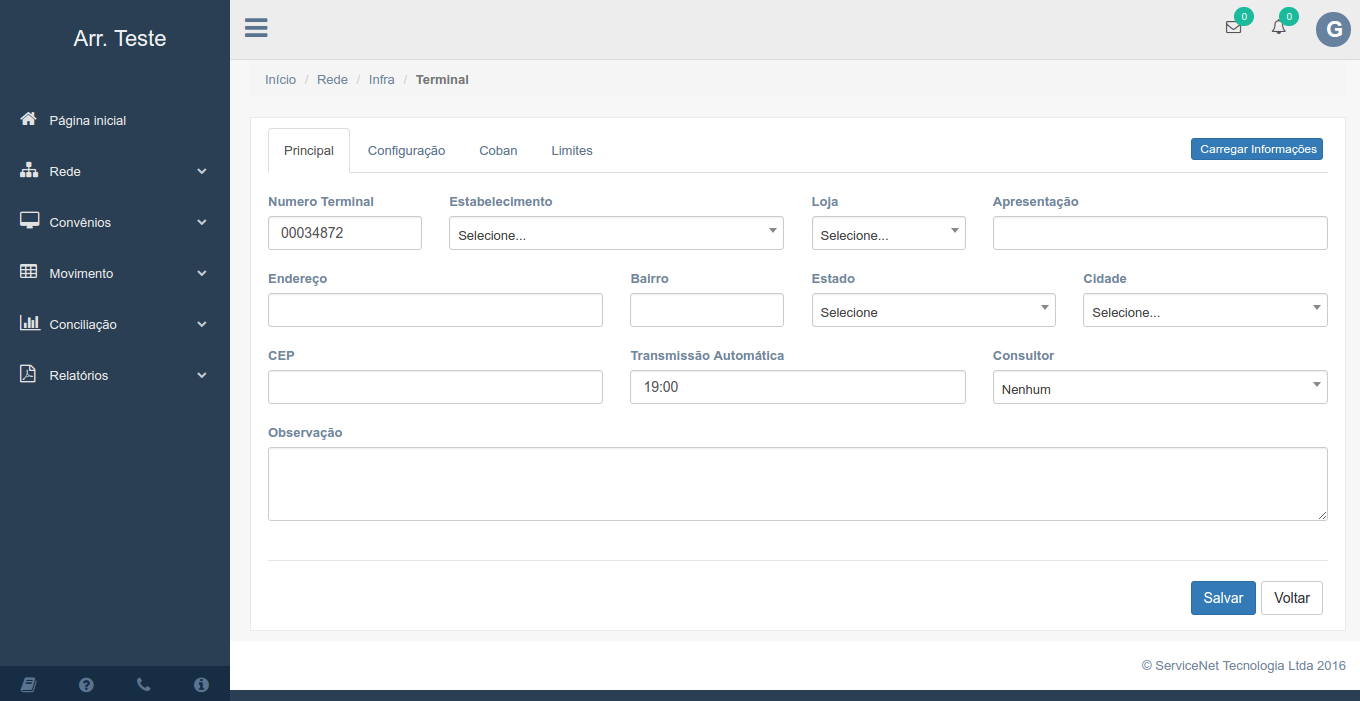Open the Consultor dropdown

(1159, 388)
